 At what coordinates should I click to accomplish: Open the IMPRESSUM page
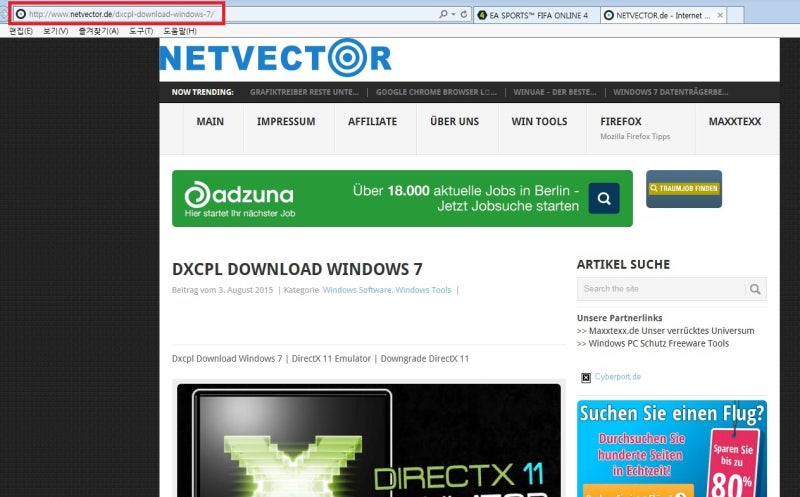click(x=286, y=121)
